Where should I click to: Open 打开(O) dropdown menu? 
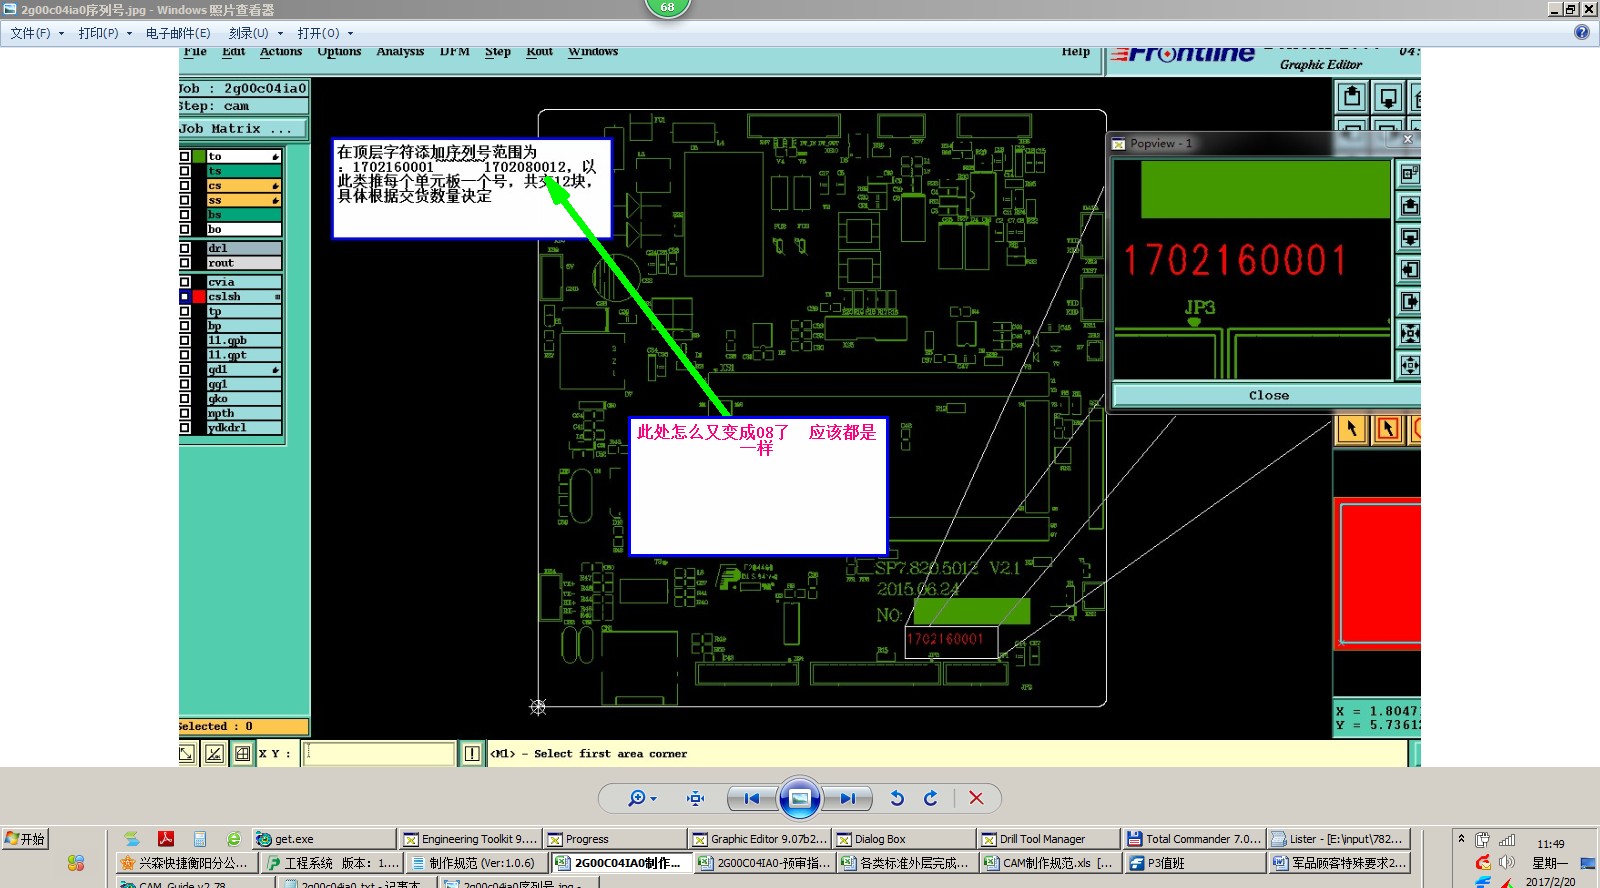[x=325, y=33]
